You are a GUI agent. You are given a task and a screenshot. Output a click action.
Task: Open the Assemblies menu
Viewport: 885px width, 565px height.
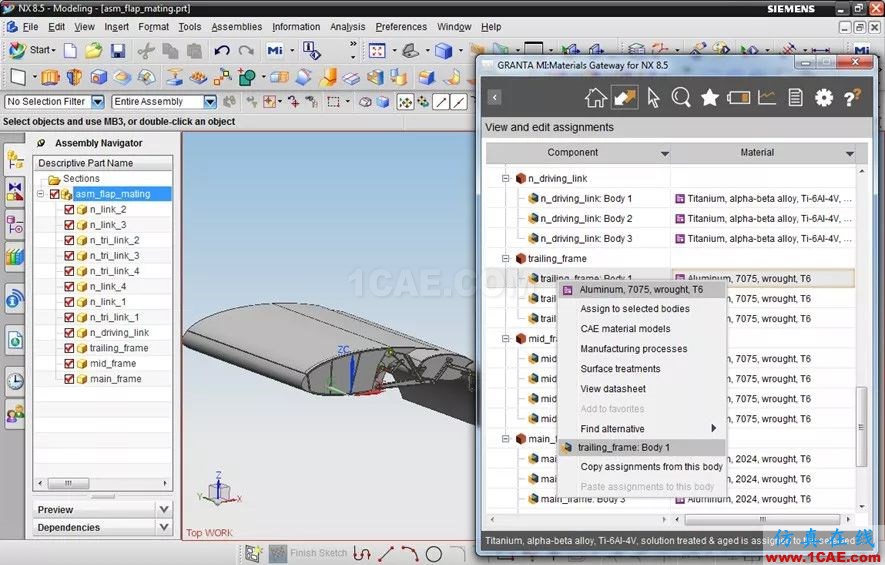236,27
